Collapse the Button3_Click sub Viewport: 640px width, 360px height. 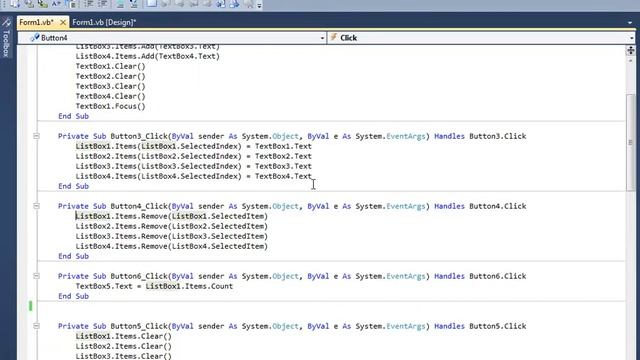click(36, 136)
